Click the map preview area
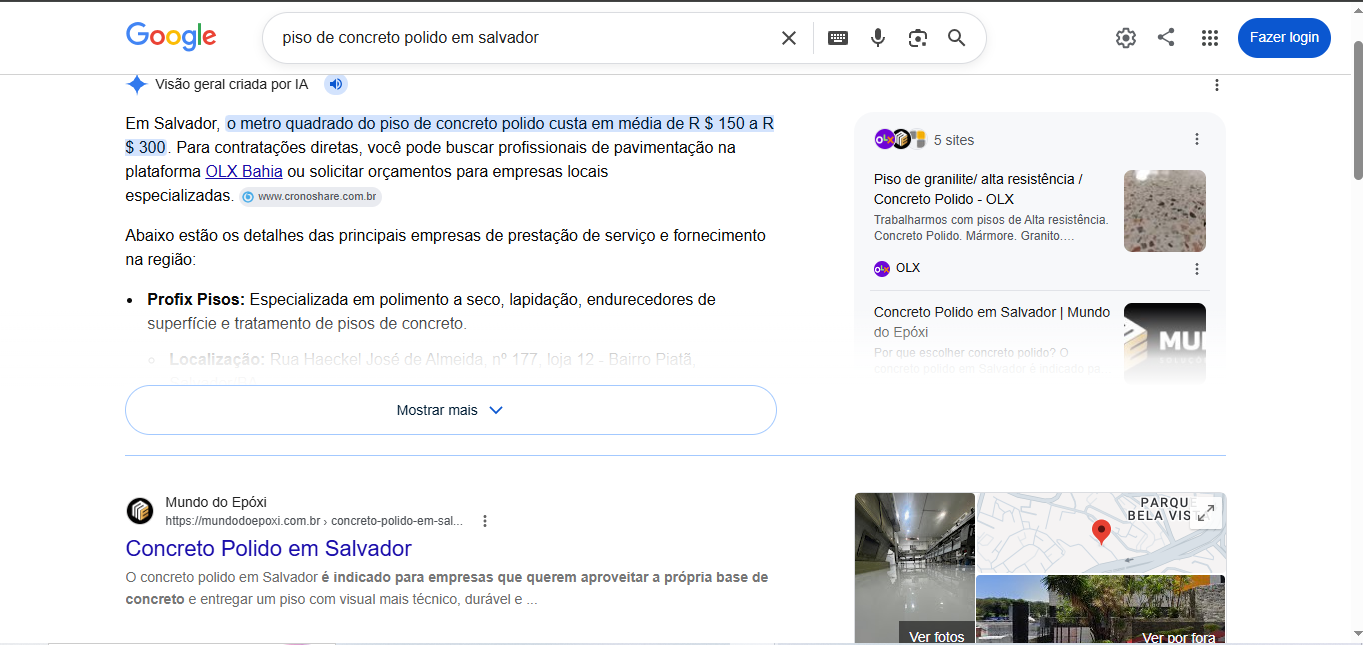Screen dimensions: 1363x645 (1101, 533)
